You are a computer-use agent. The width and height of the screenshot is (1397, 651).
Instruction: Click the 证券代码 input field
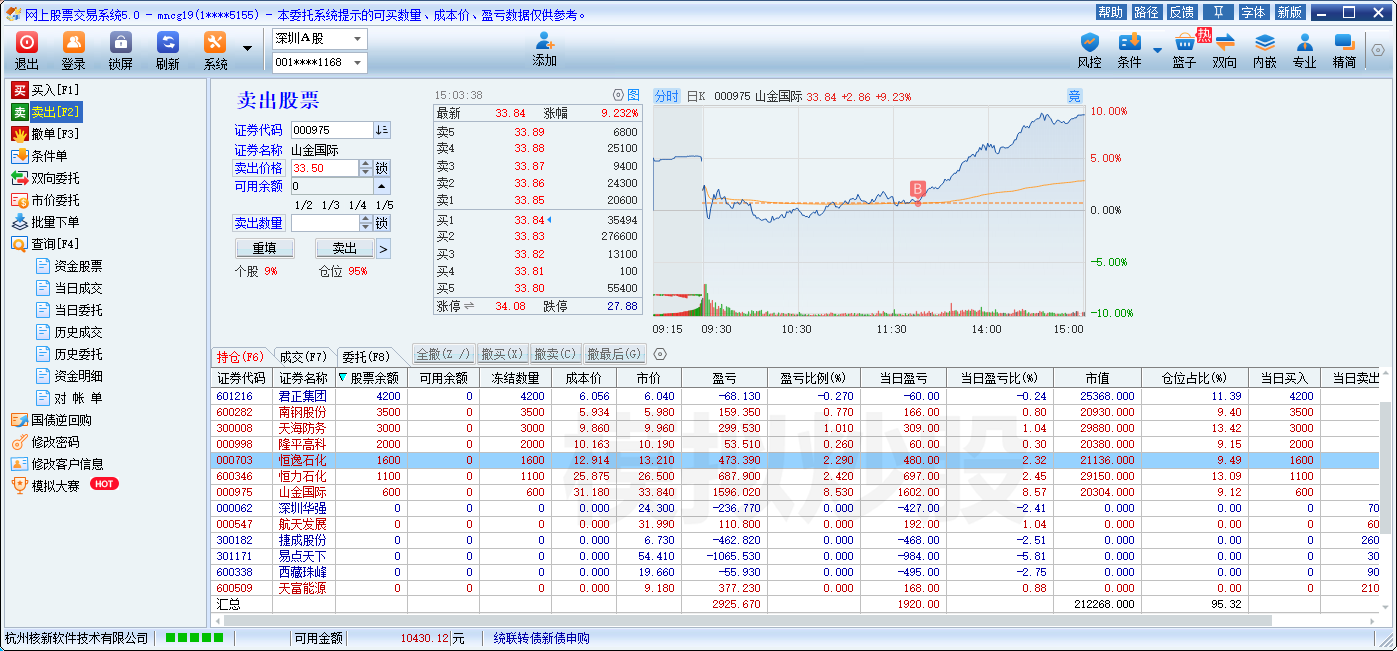click(331, 130)
